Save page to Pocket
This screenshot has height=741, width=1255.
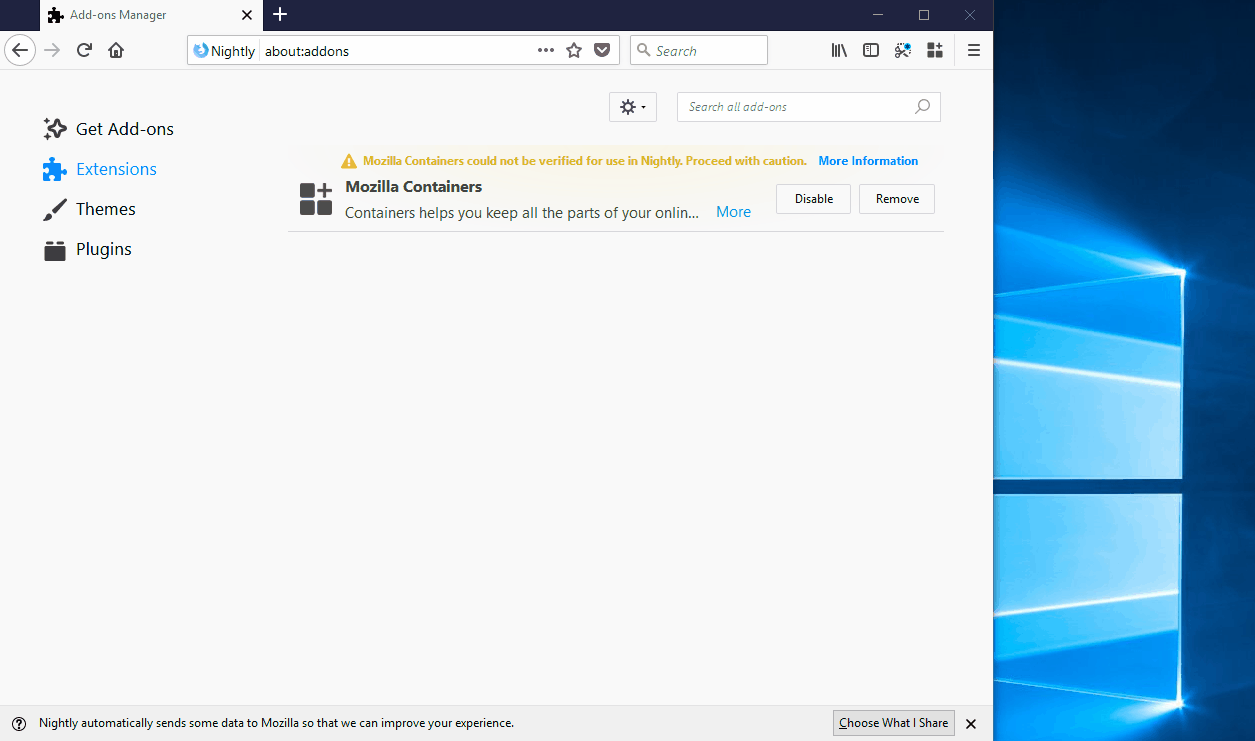(x=602, y=50)
